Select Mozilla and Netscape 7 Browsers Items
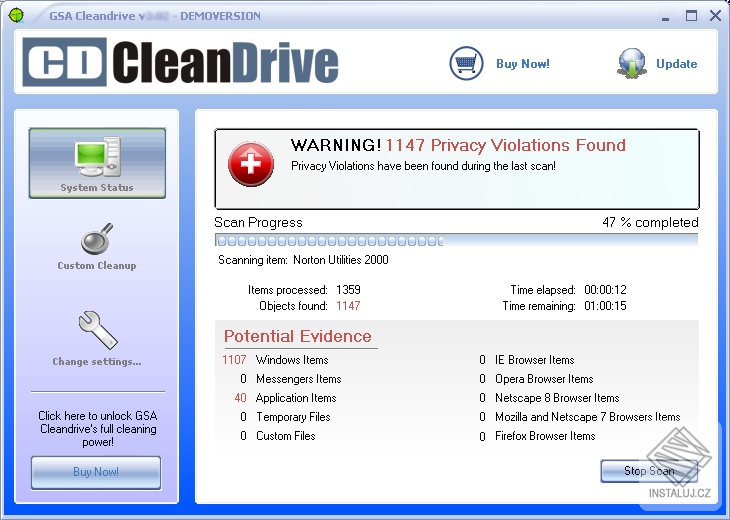730x520 pixels. [580, 417]
